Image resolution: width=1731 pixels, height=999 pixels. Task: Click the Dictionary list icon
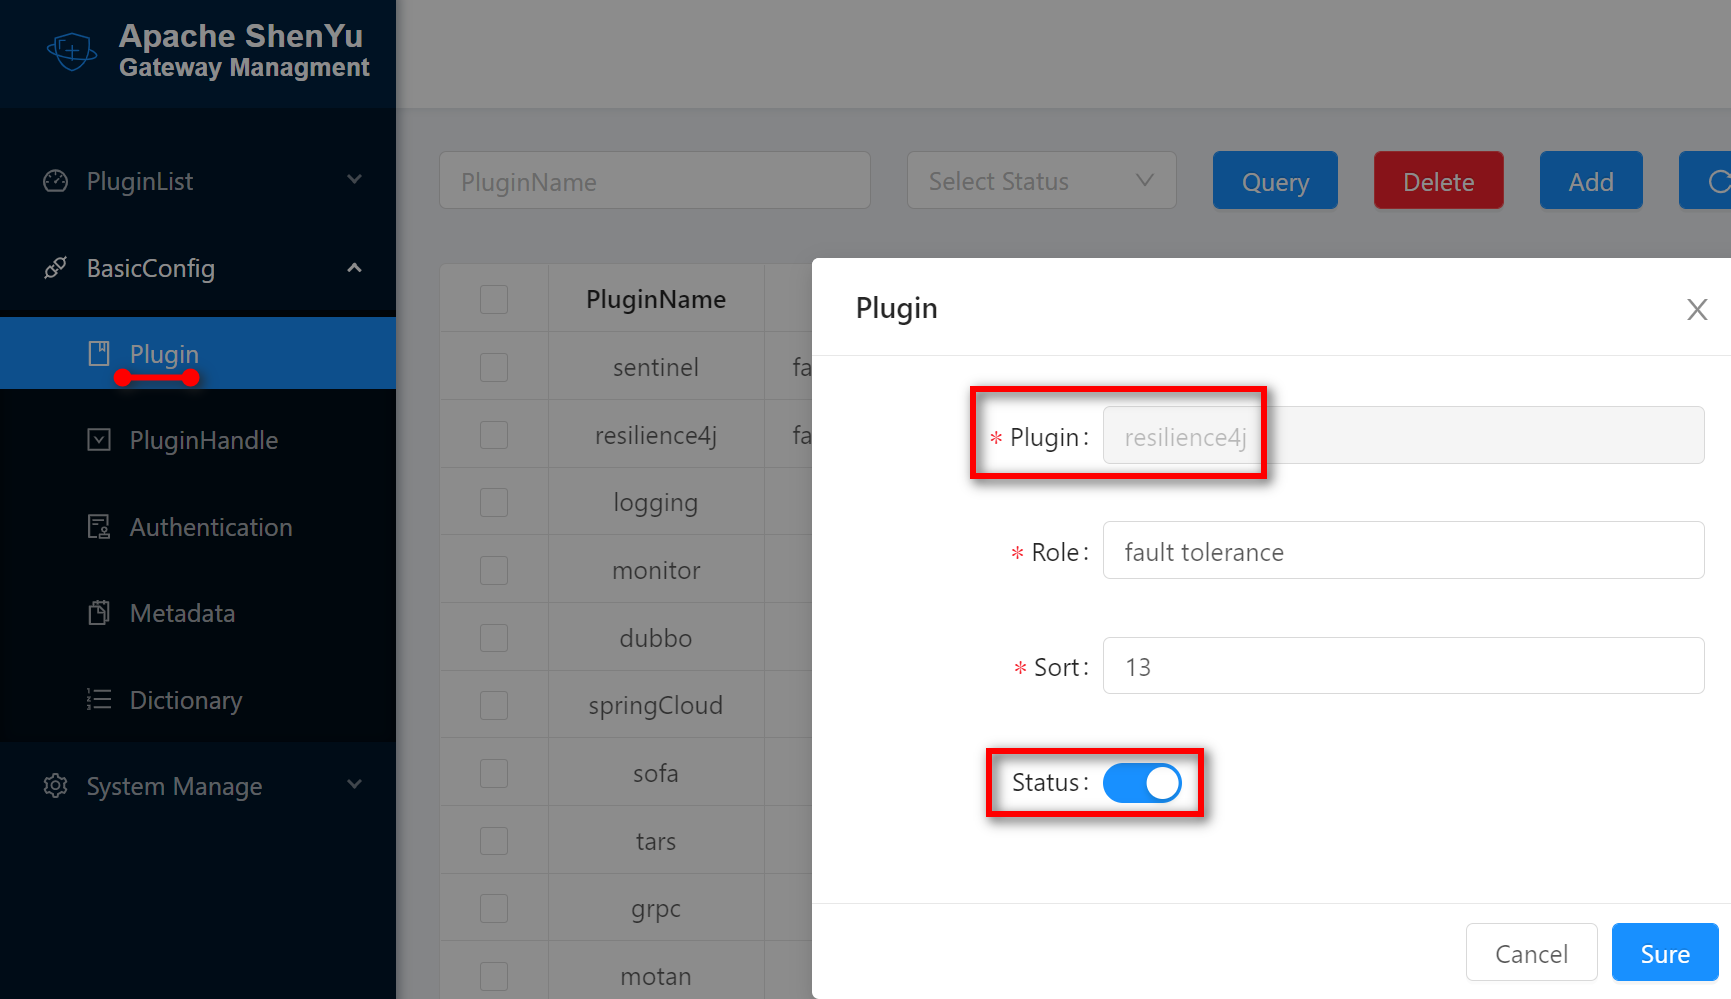click(x=99, y=700)
